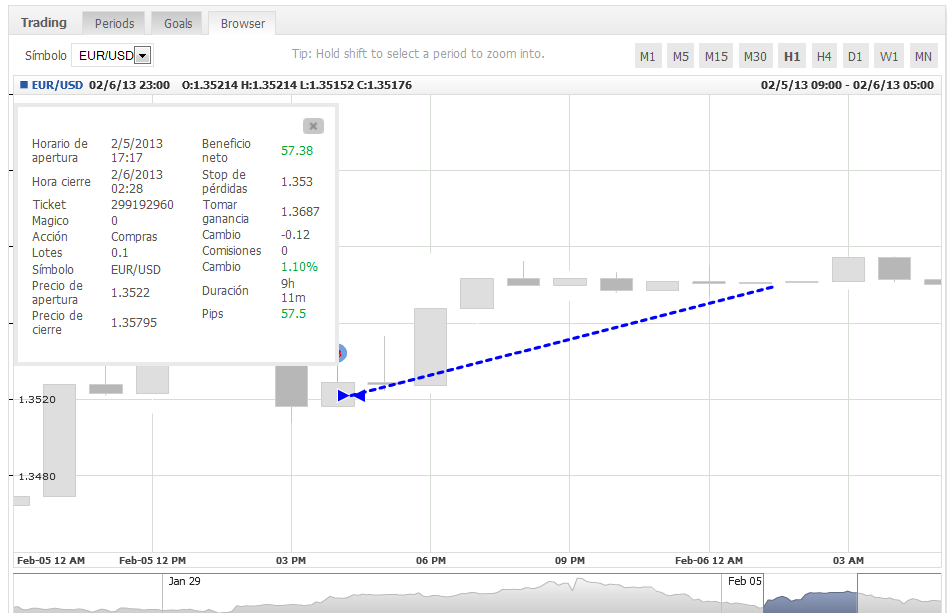Click the Compras action value
This screenshot has height=613, width=947.
134,237
